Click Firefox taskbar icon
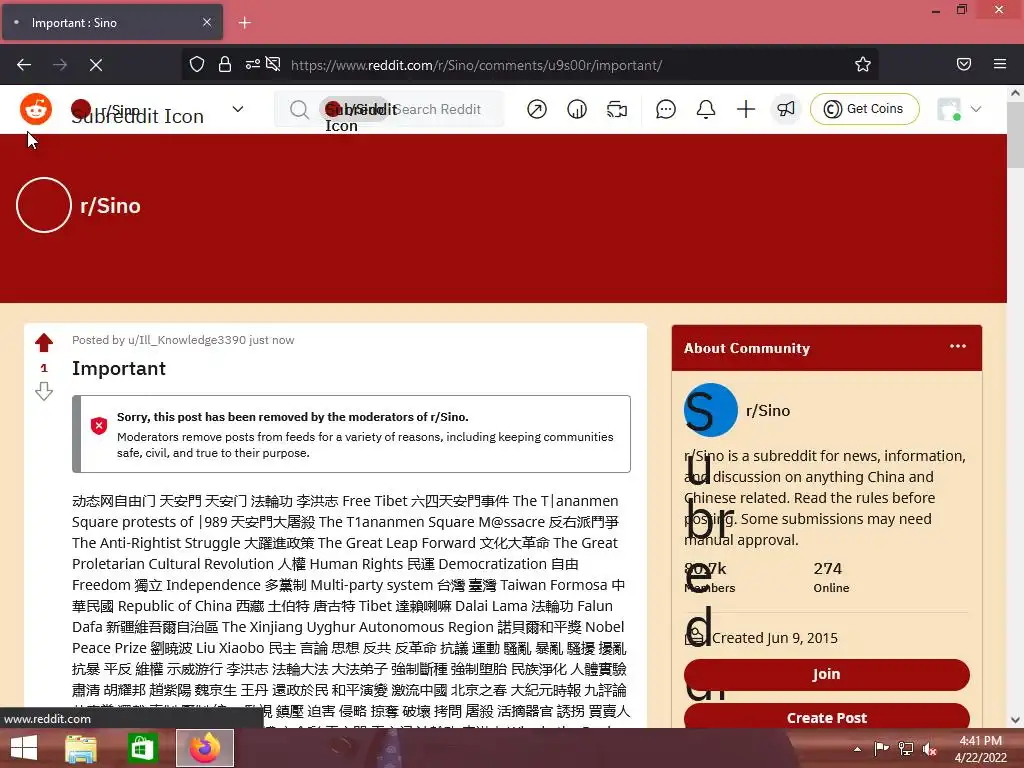Image resolution: width=1024 pixels, height=768 pixels. tap(205, 748)
